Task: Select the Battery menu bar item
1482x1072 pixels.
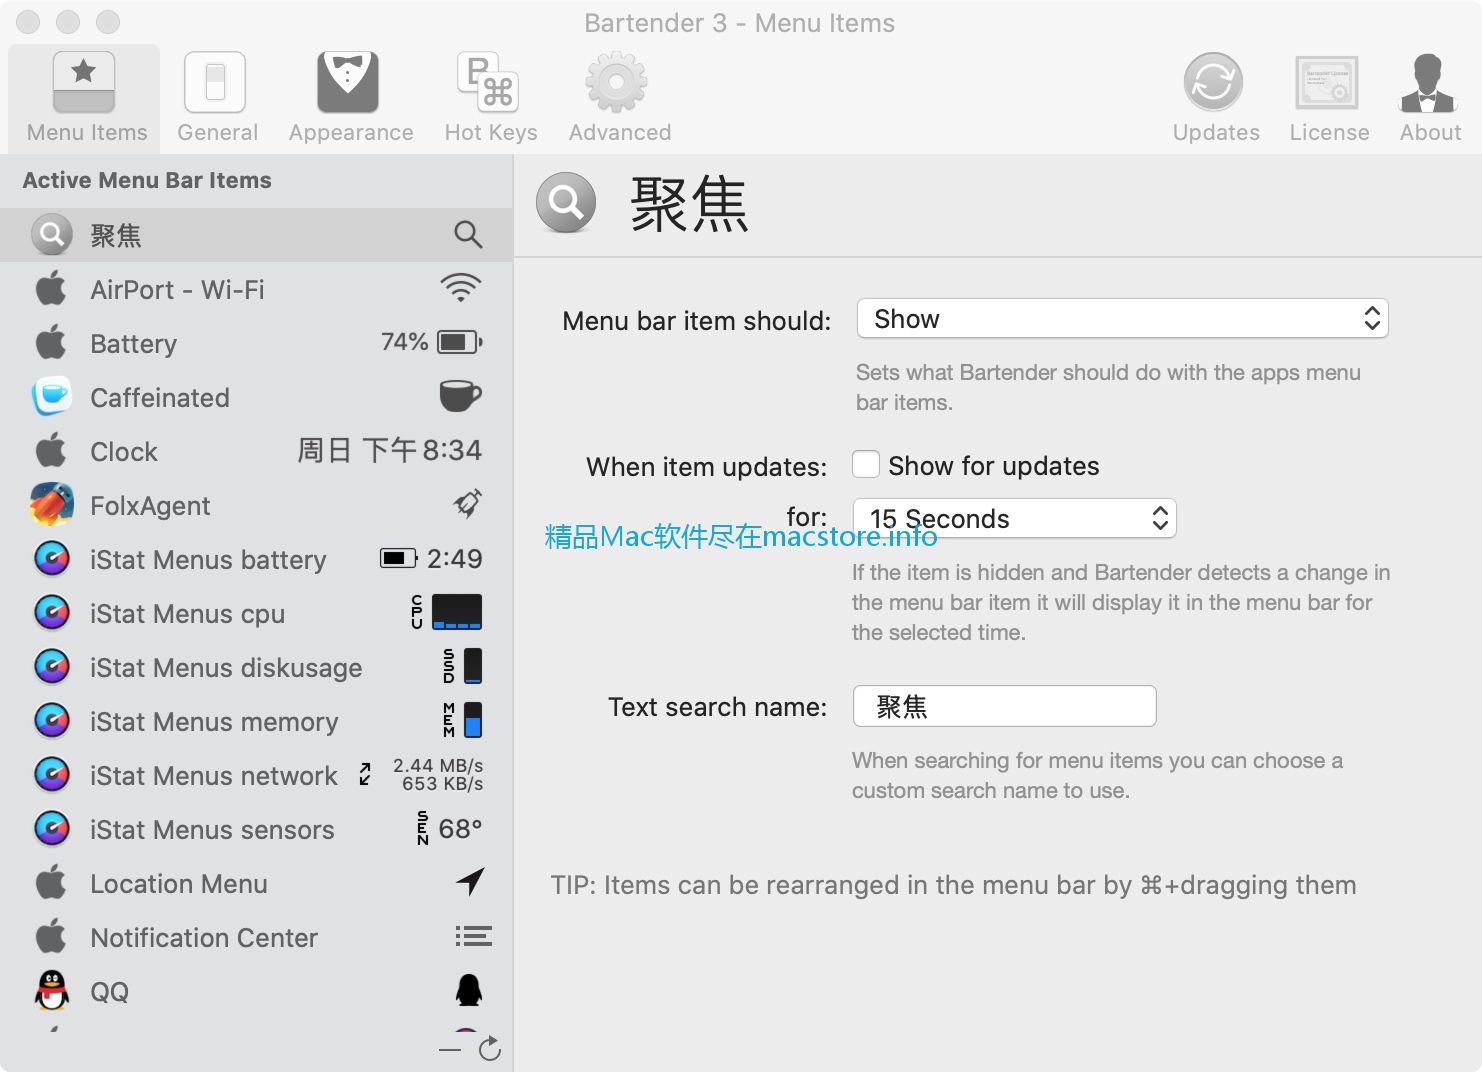Action: 256,343
